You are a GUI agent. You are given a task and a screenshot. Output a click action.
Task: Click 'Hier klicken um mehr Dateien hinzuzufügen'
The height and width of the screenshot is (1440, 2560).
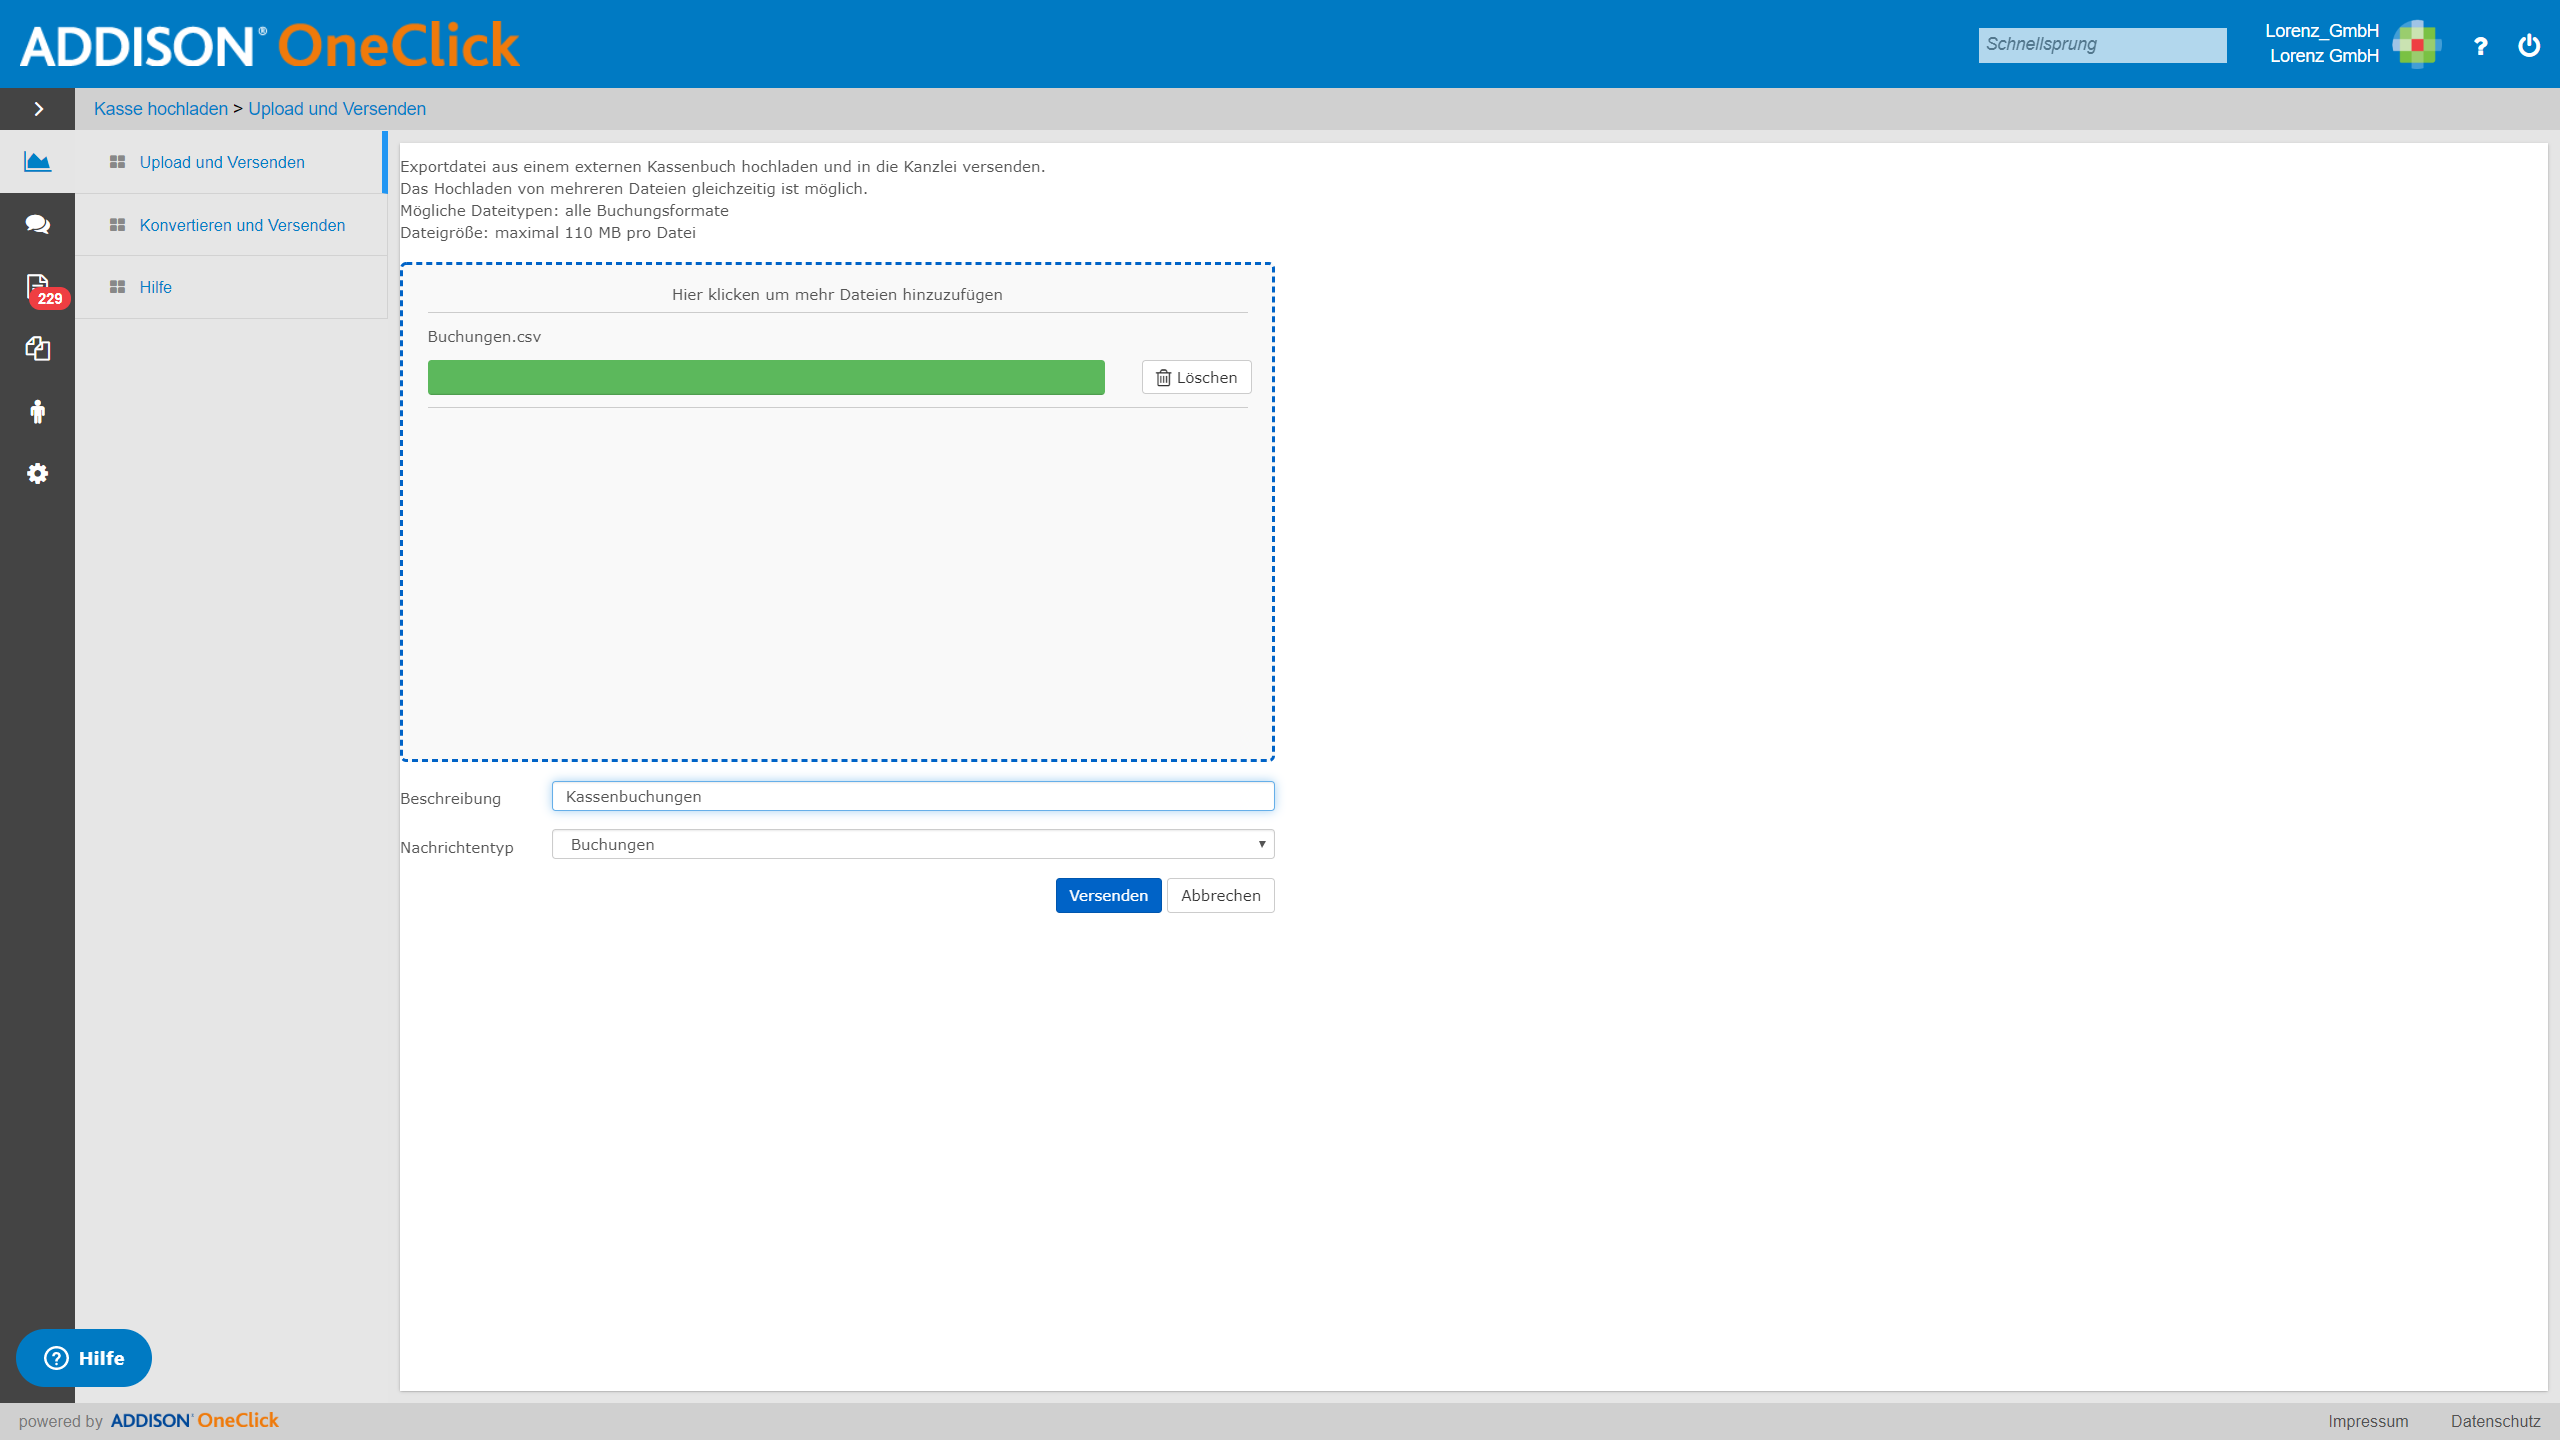(x=837, y=295)
